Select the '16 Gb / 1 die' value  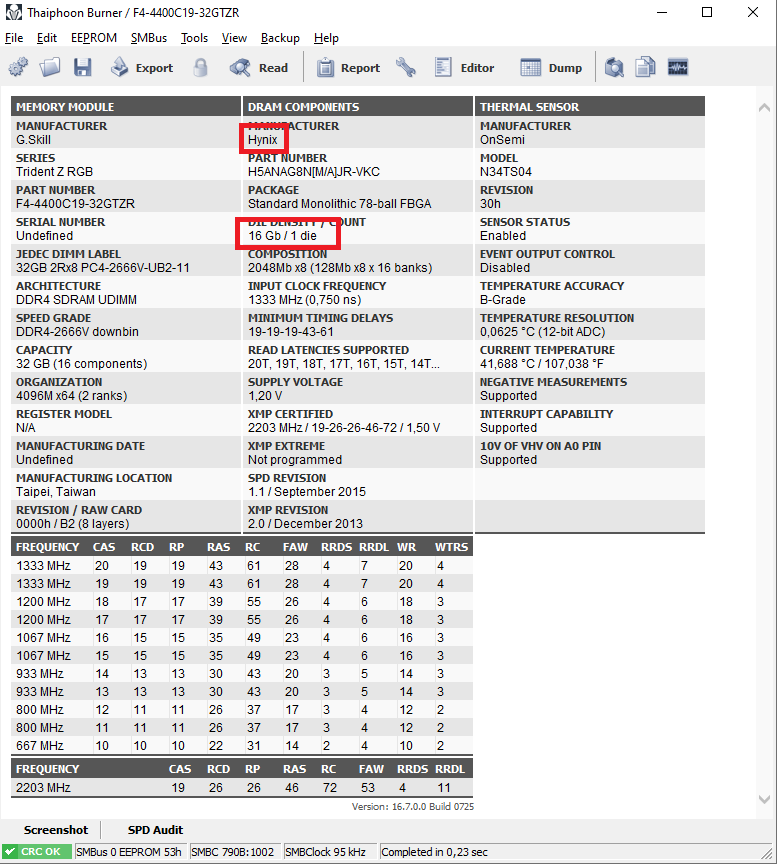click(x=282, y=236)
